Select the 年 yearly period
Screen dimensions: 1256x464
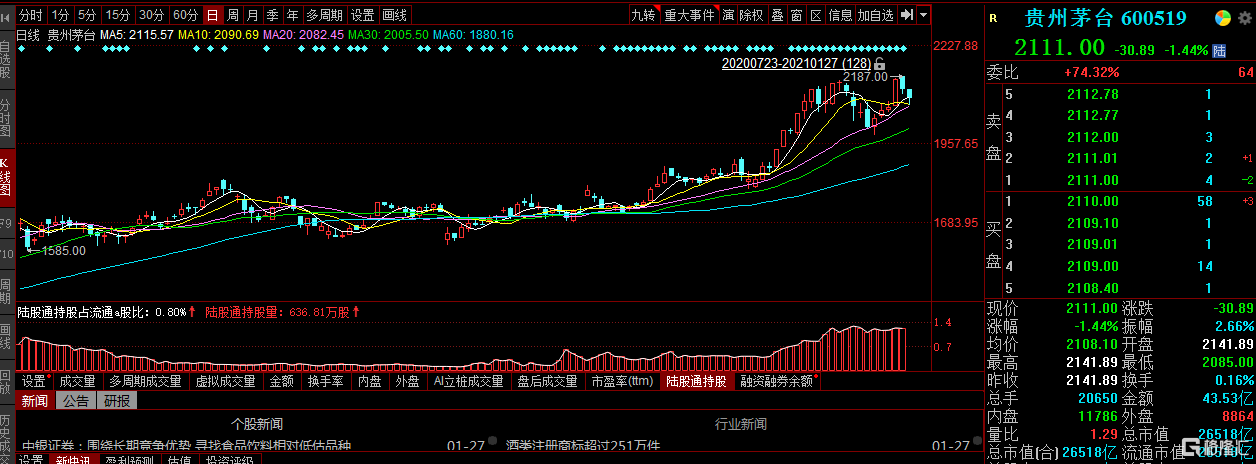[x=292, y=15]
